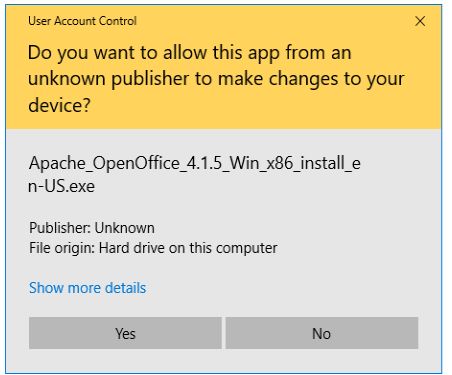Click the word 'details' in the blue link

coord(126,288)
